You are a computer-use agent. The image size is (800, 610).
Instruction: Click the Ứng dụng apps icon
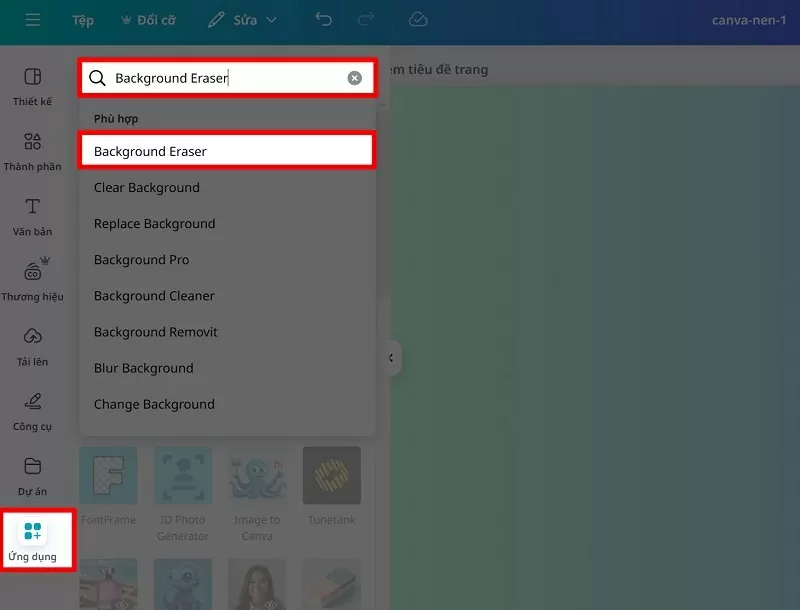pyautogui.click(x=33, y=540)
